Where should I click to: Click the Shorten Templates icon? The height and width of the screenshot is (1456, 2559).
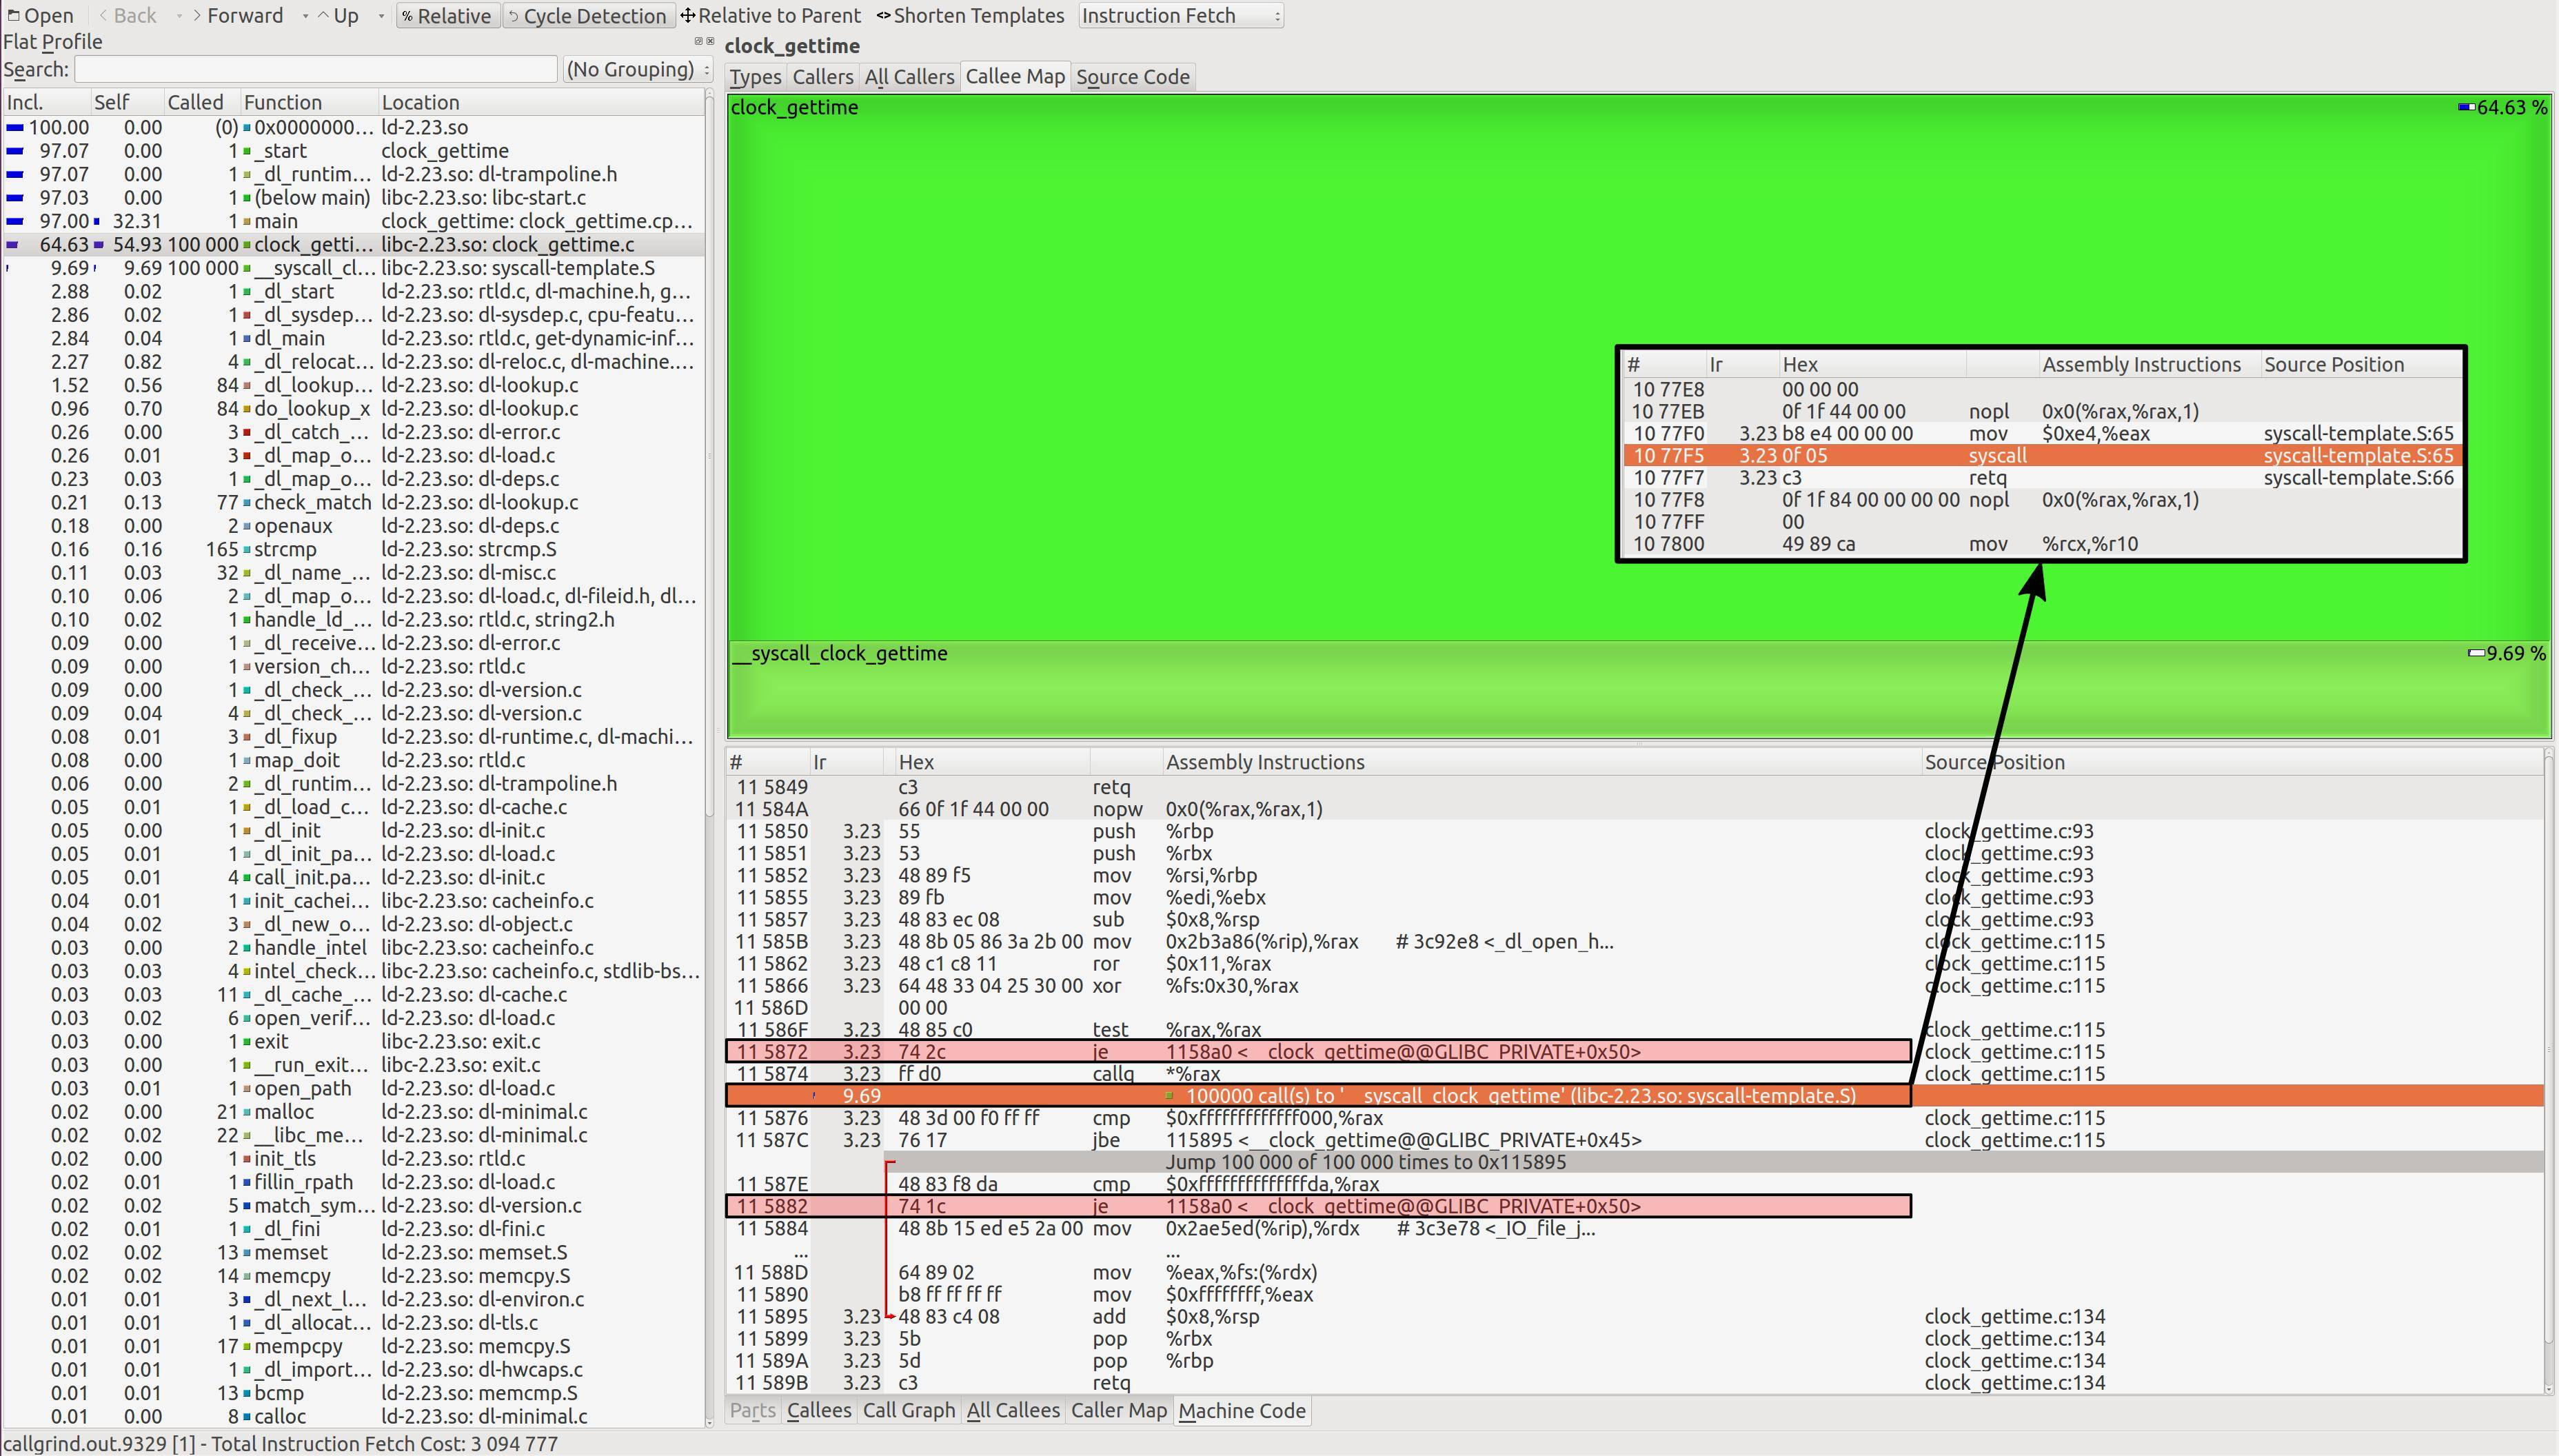coord(883,16)
